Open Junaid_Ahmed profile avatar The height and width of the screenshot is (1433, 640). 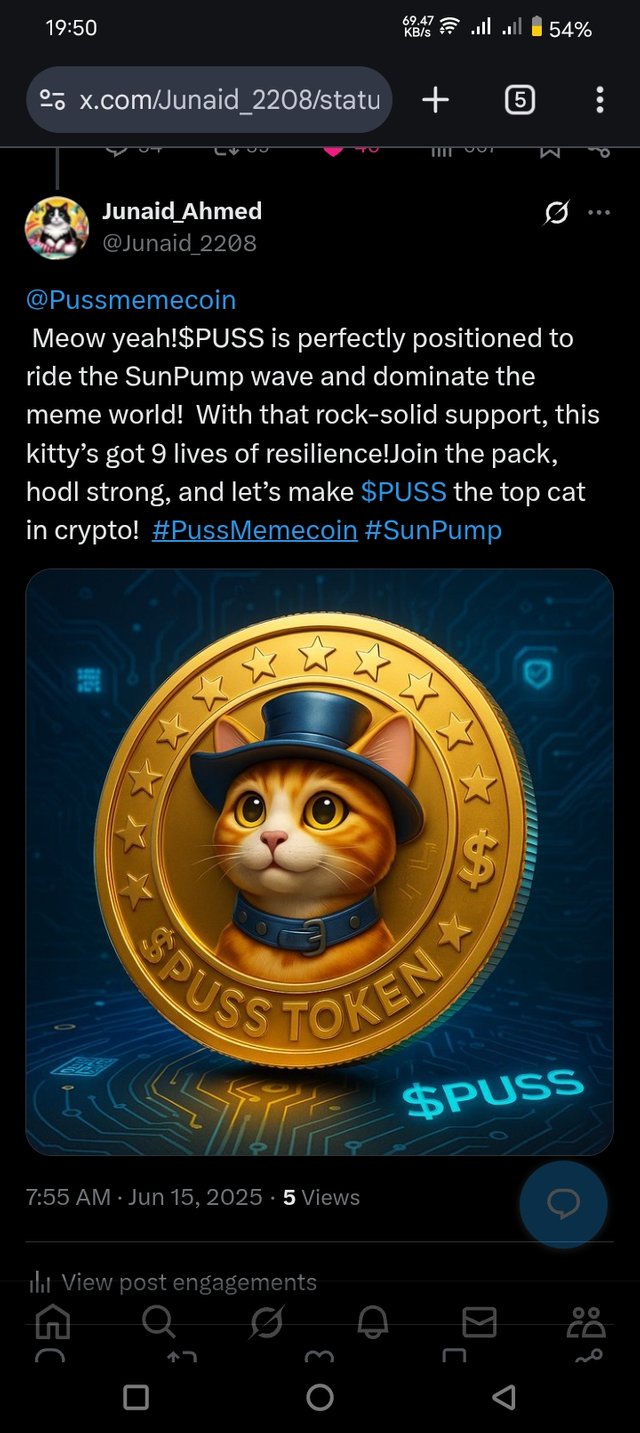tap(56, 228)
